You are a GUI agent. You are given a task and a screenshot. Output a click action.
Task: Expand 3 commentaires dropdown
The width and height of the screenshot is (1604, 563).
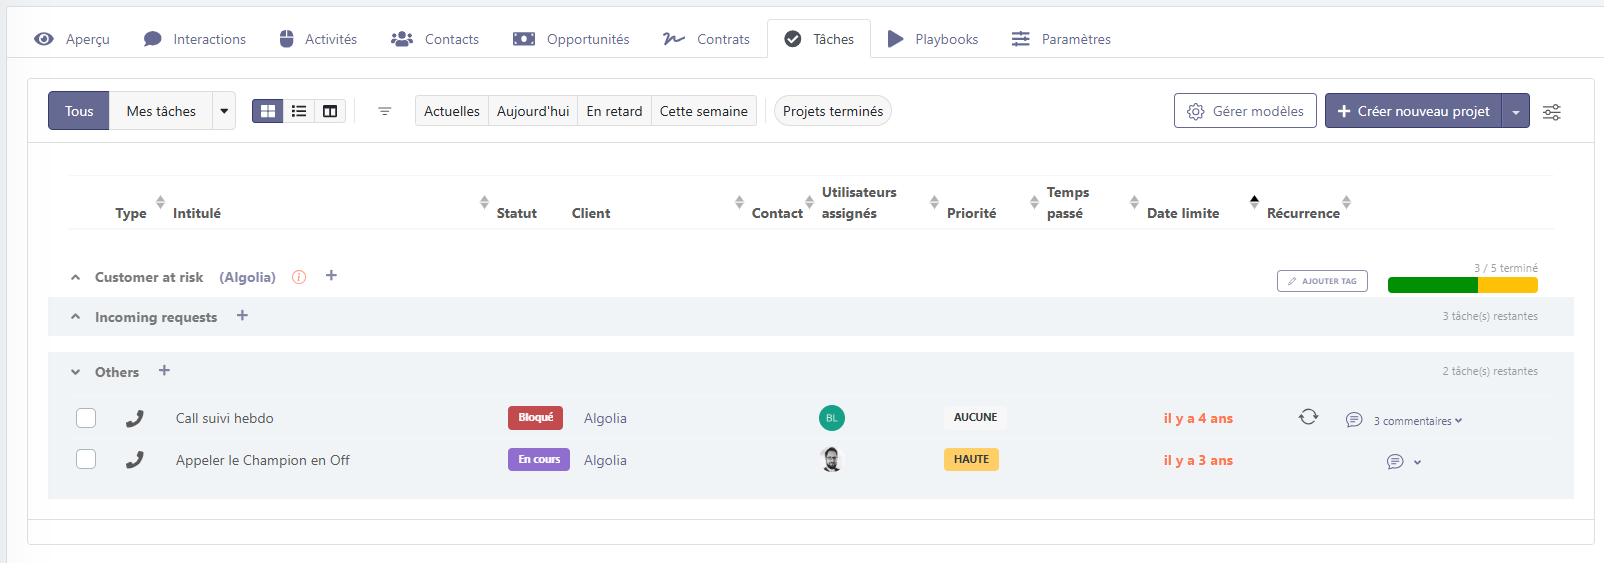pos(1417,421)
